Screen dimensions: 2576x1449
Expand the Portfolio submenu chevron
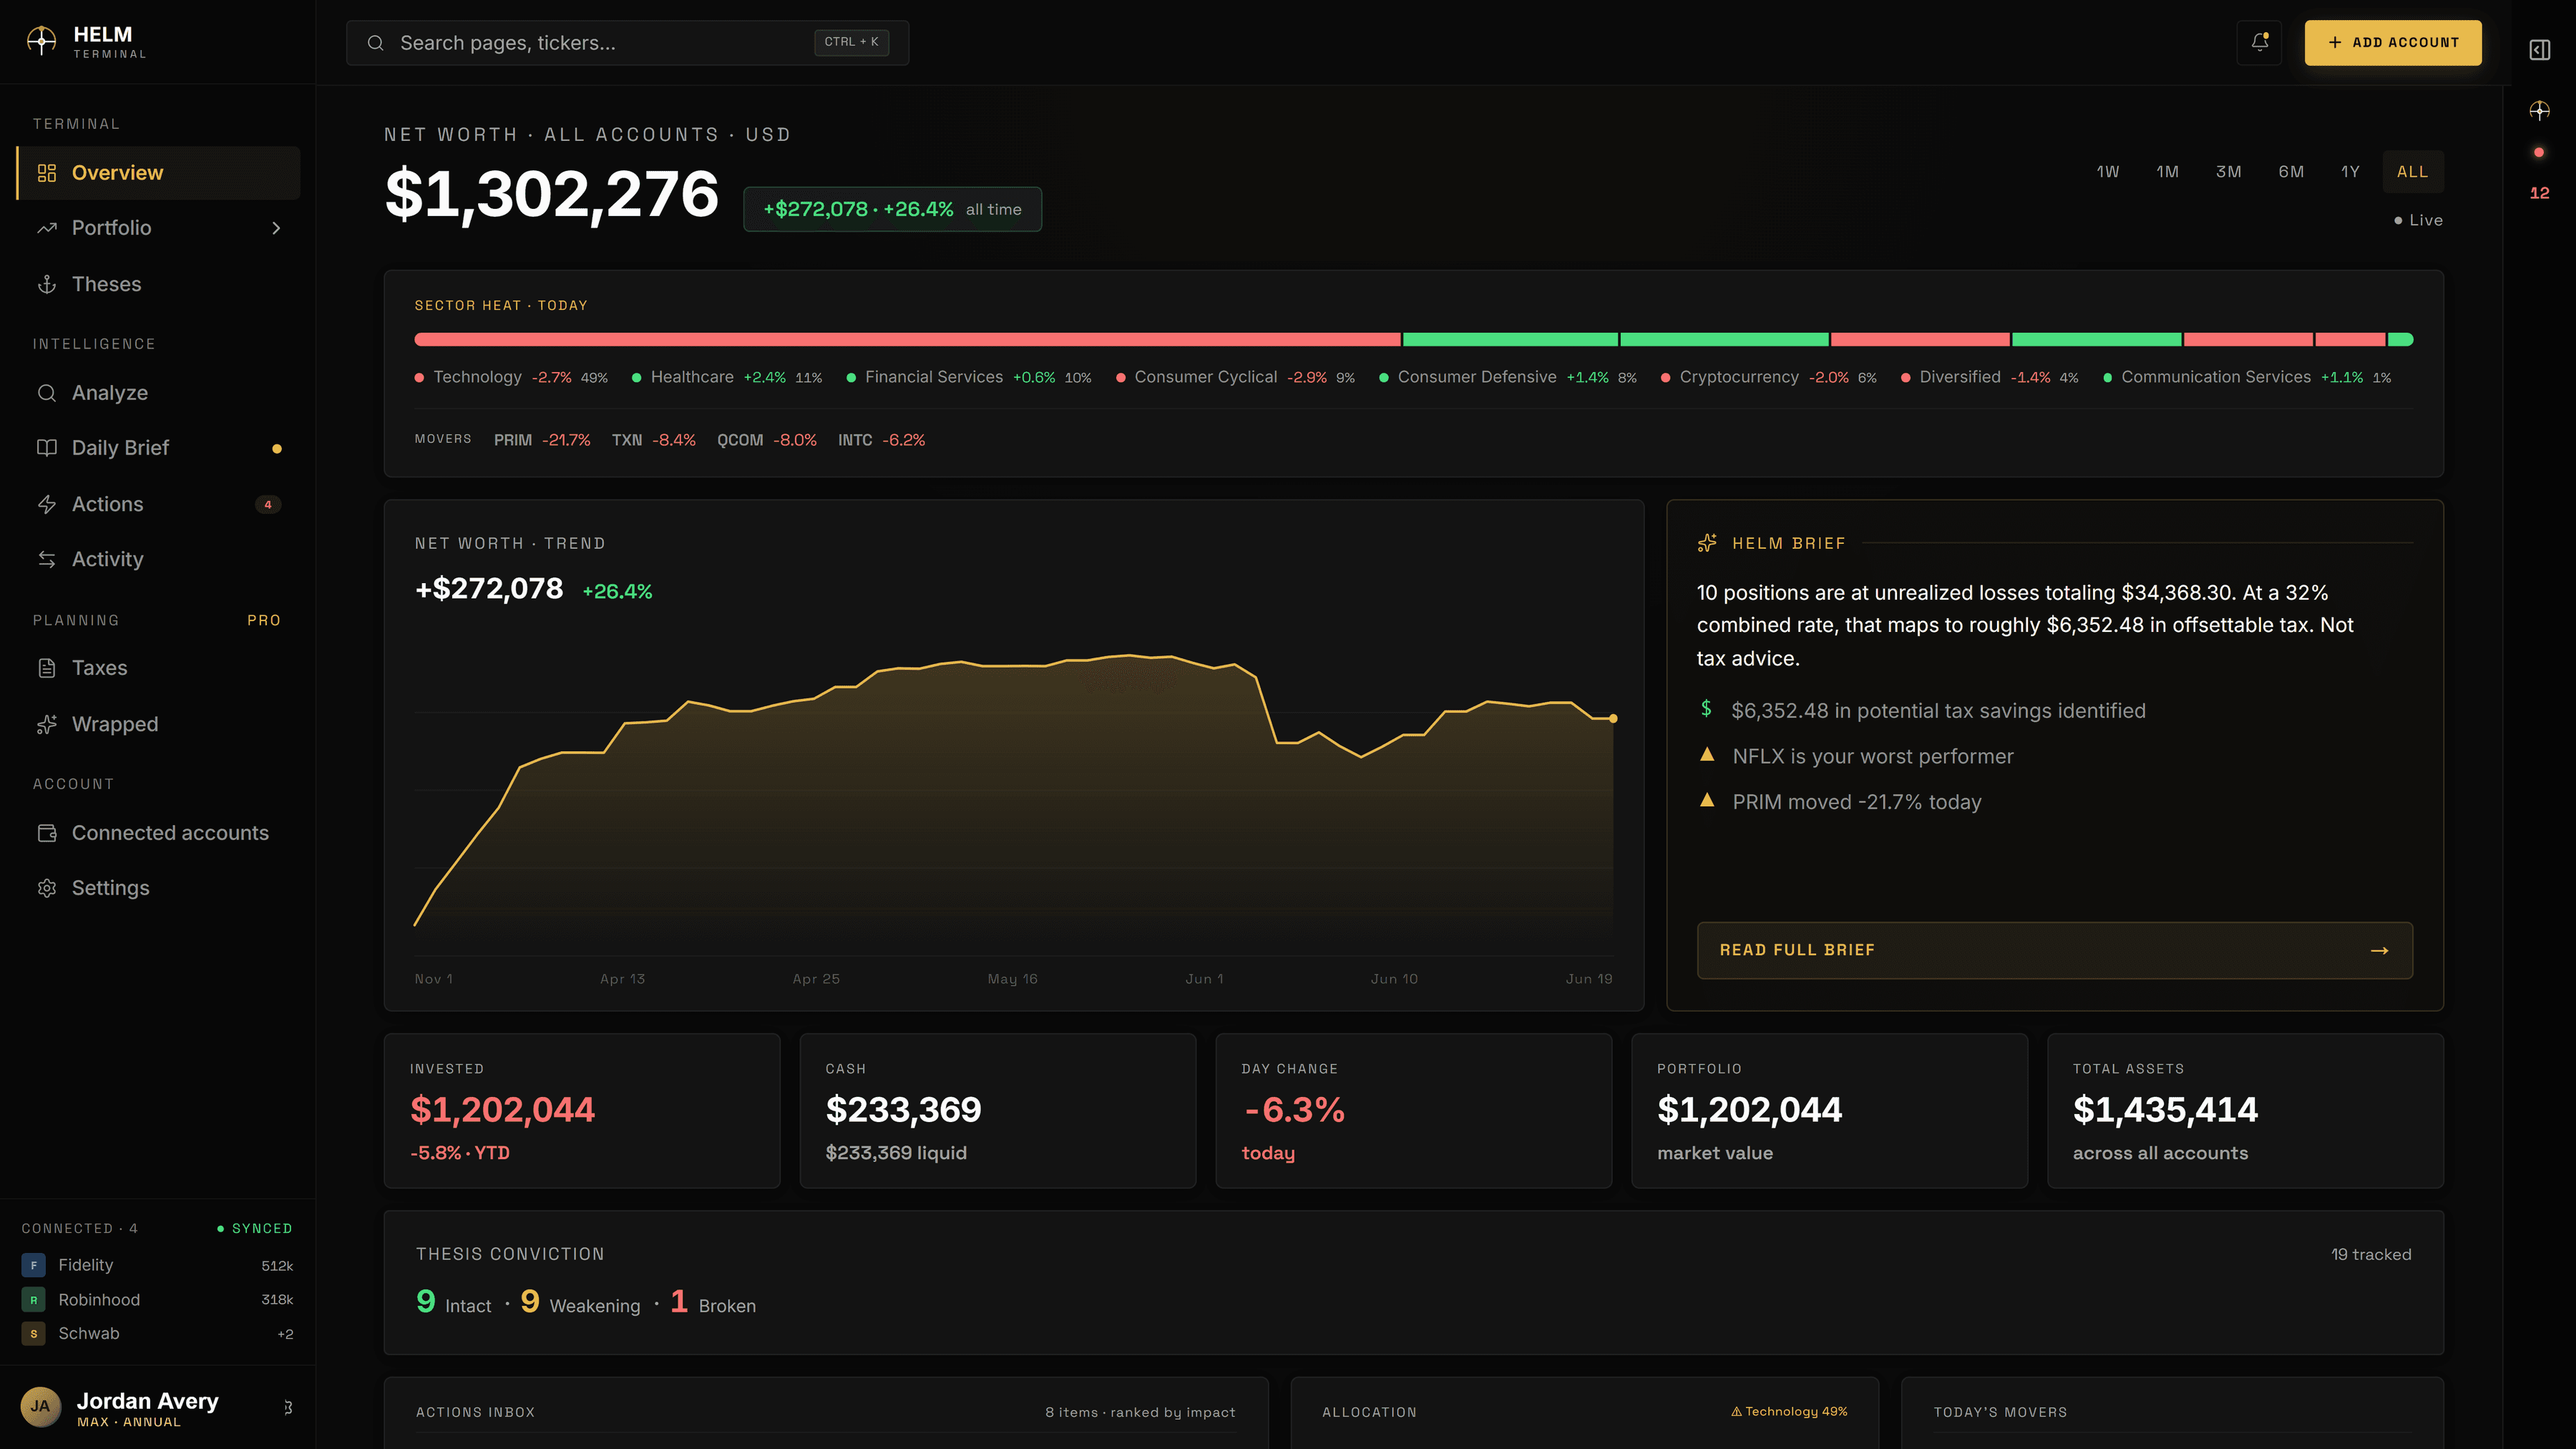tap(276, 228)
